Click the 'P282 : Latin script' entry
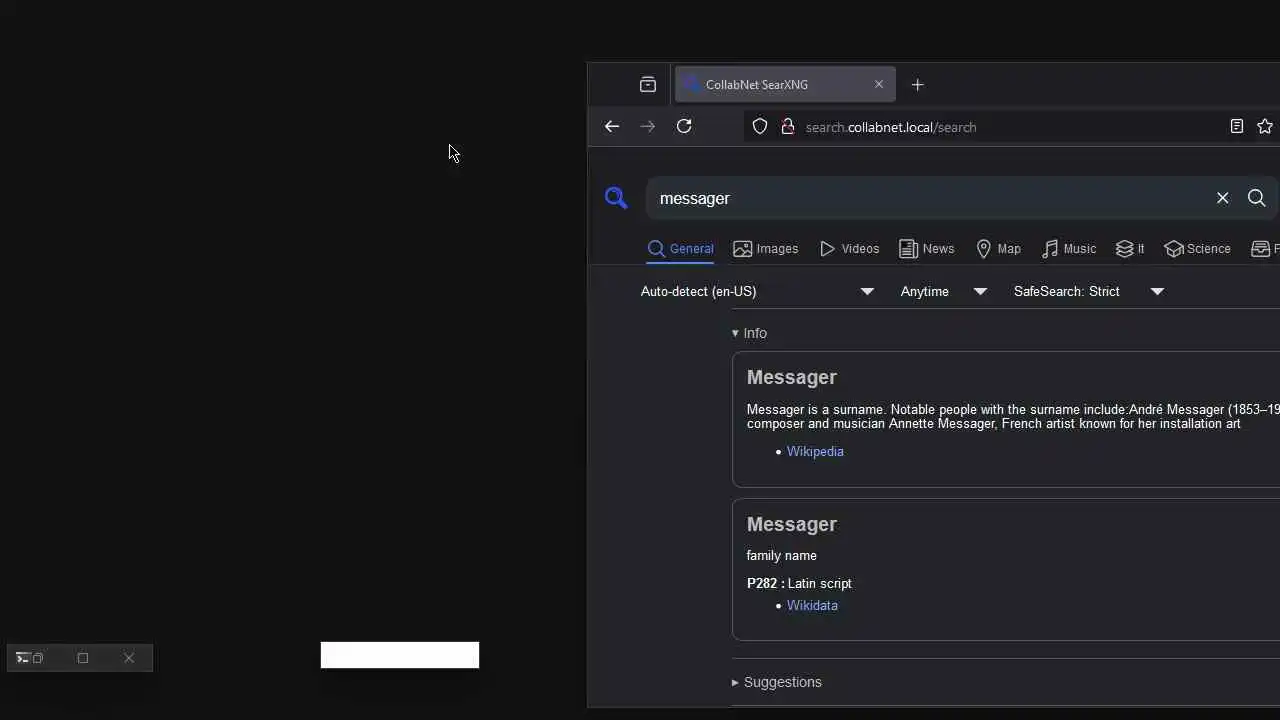This screenshot has width=1280, height=720. pyautogui.click(x=799, y=583)
